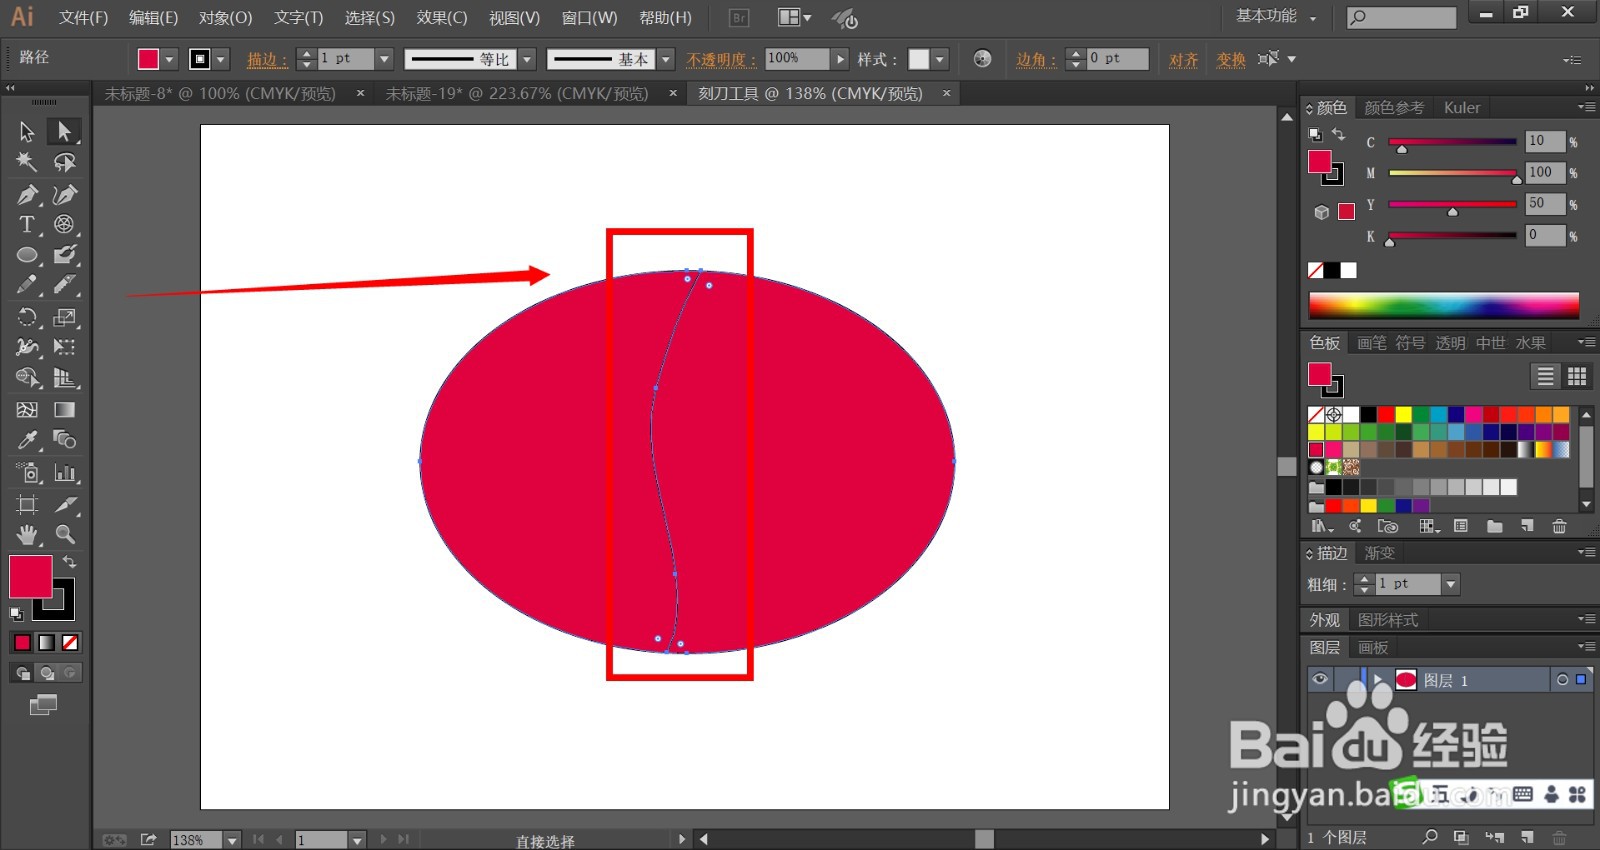The height and width of the screenshot is (850, 1600).
Task: Open the 对象(O) menu
Action: [x=225, y=18]
